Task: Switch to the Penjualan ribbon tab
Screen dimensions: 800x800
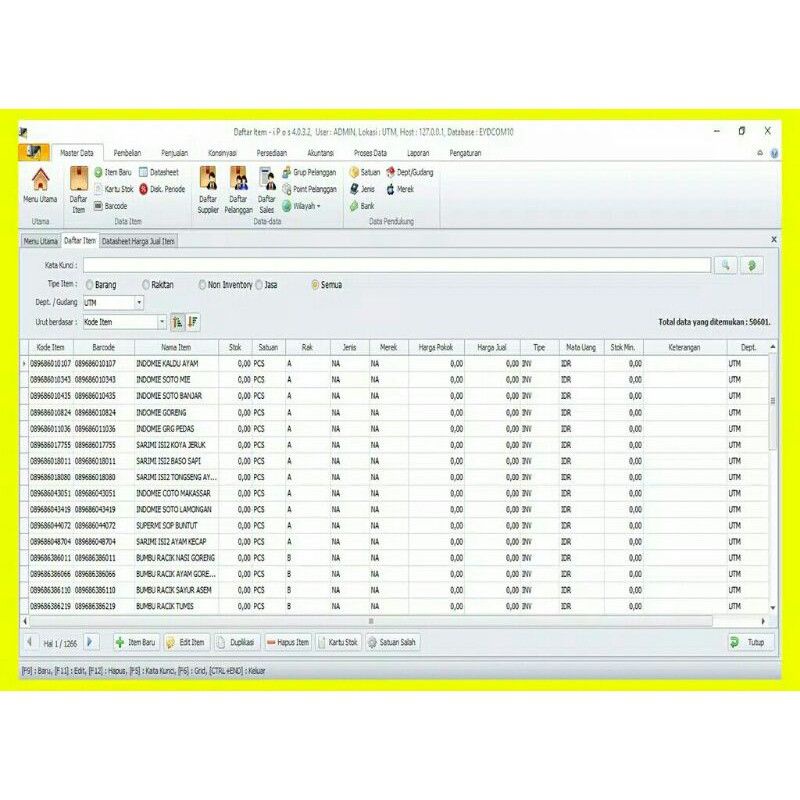Action: 174,153
